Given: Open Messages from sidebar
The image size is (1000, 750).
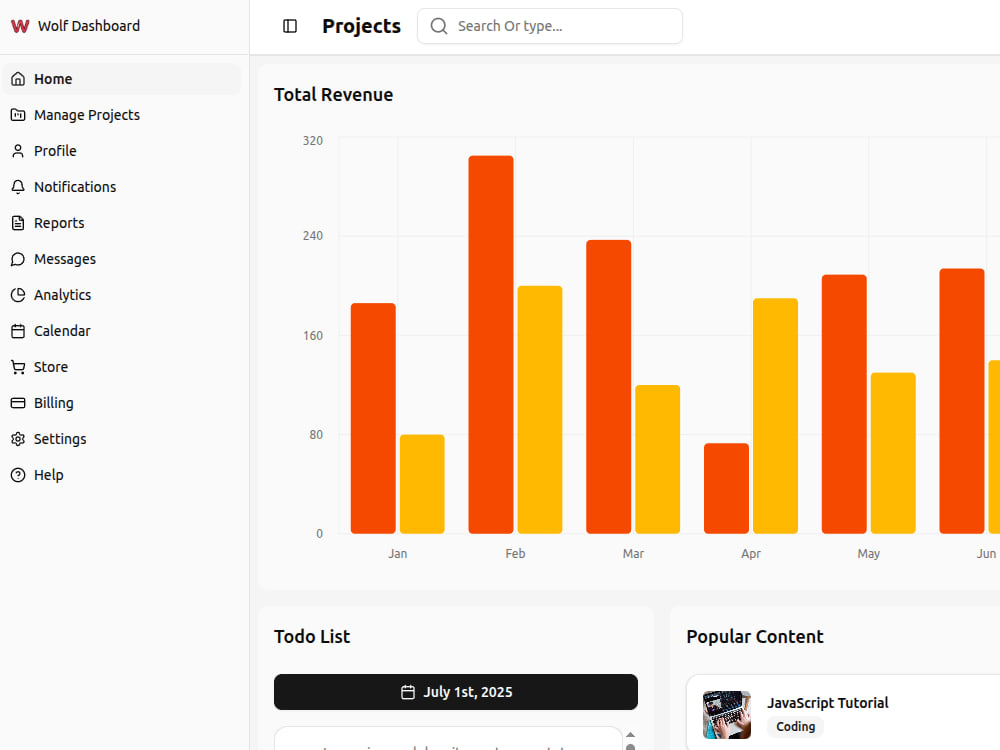Looking at the screenshot, I should pos(122,259).
